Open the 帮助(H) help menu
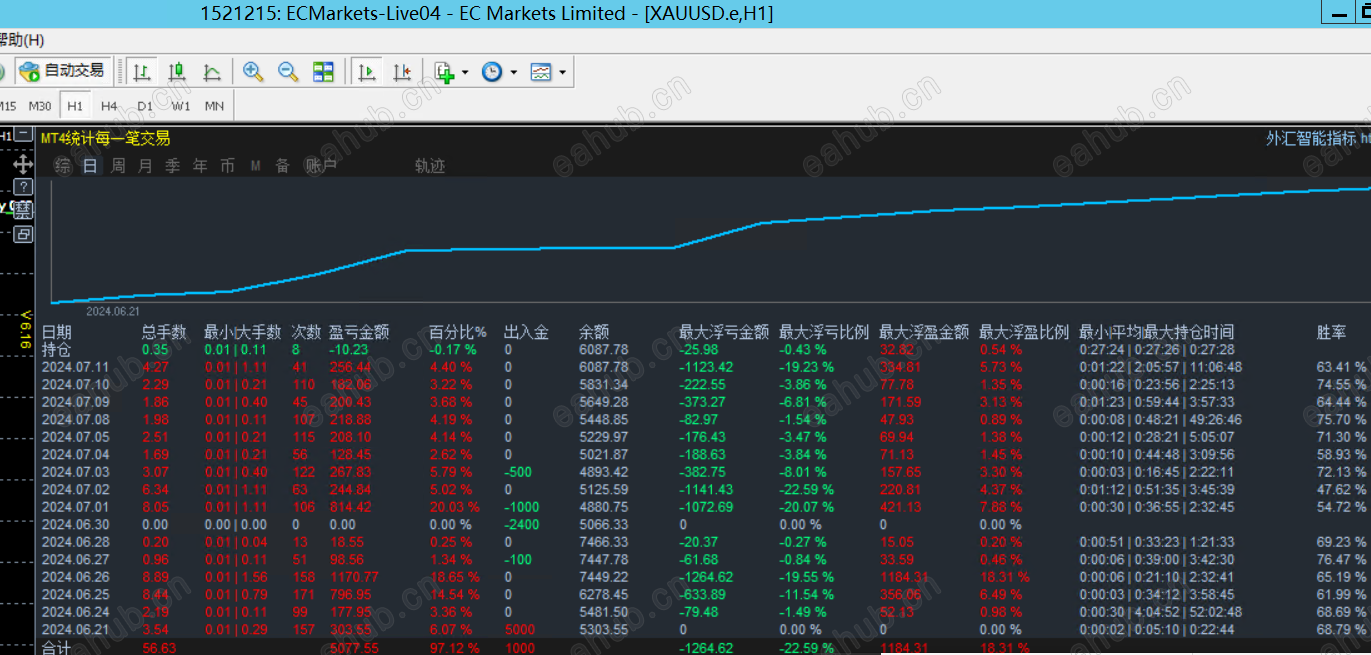1371x655 pixels. coord(20,40)
